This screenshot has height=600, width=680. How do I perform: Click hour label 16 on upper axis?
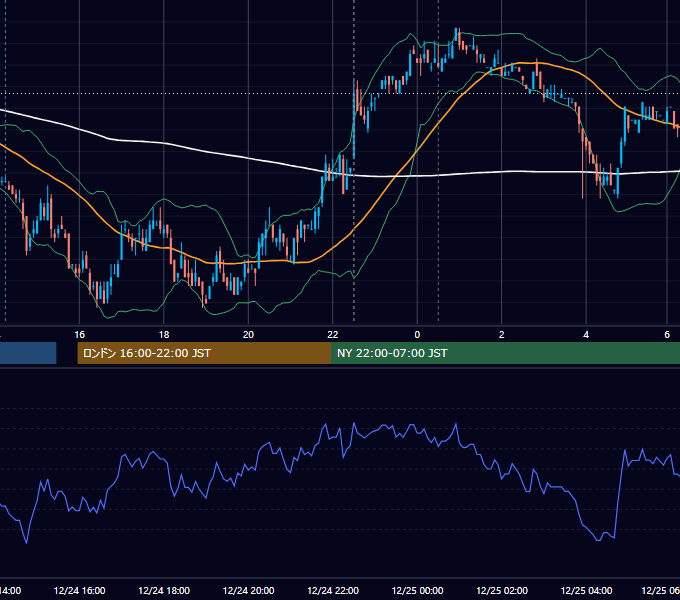point(79,335)
